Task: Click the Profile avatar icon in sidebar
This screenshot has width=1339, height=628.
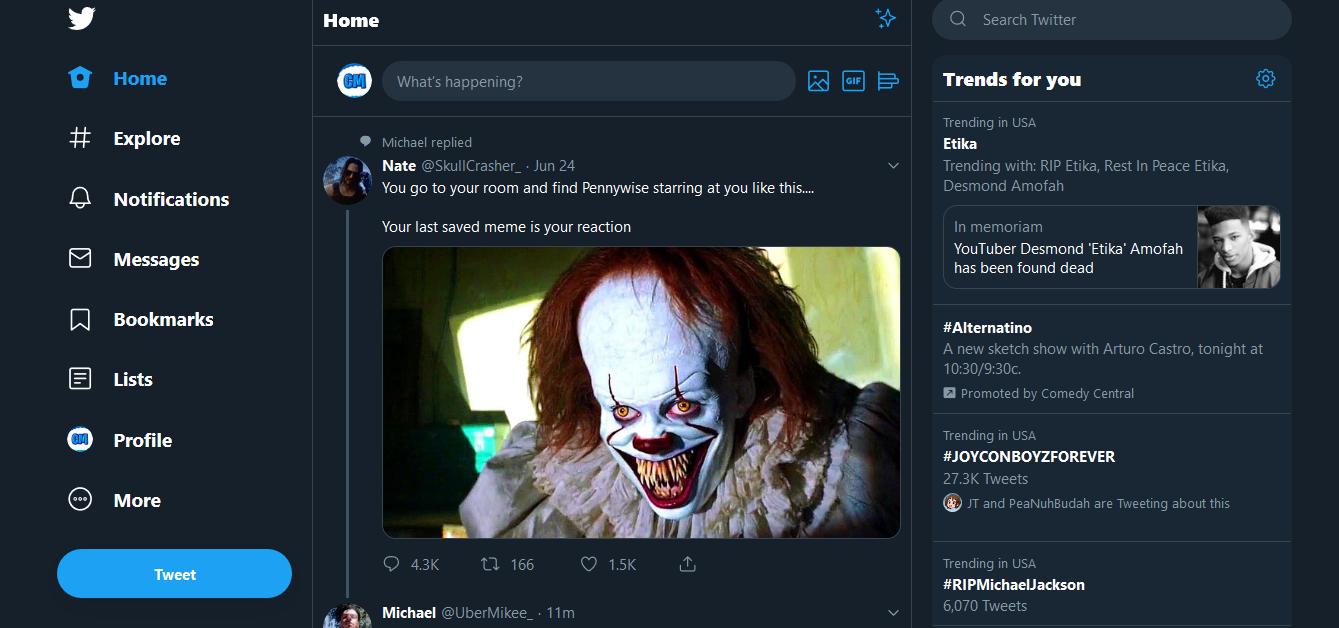Action: tap(80, 439)
